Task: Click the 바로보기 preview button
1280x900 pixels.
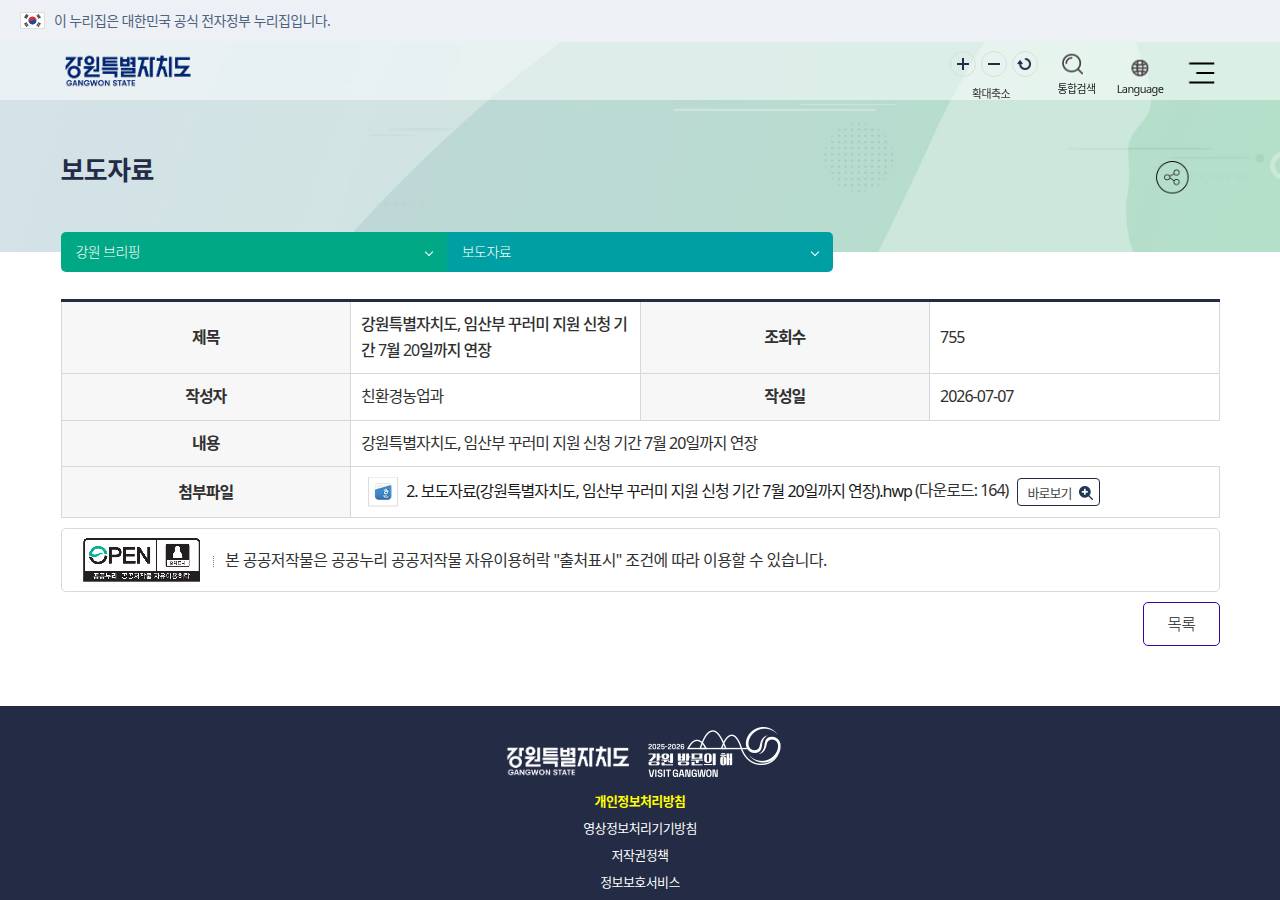Action: [x=1058, y=492]
